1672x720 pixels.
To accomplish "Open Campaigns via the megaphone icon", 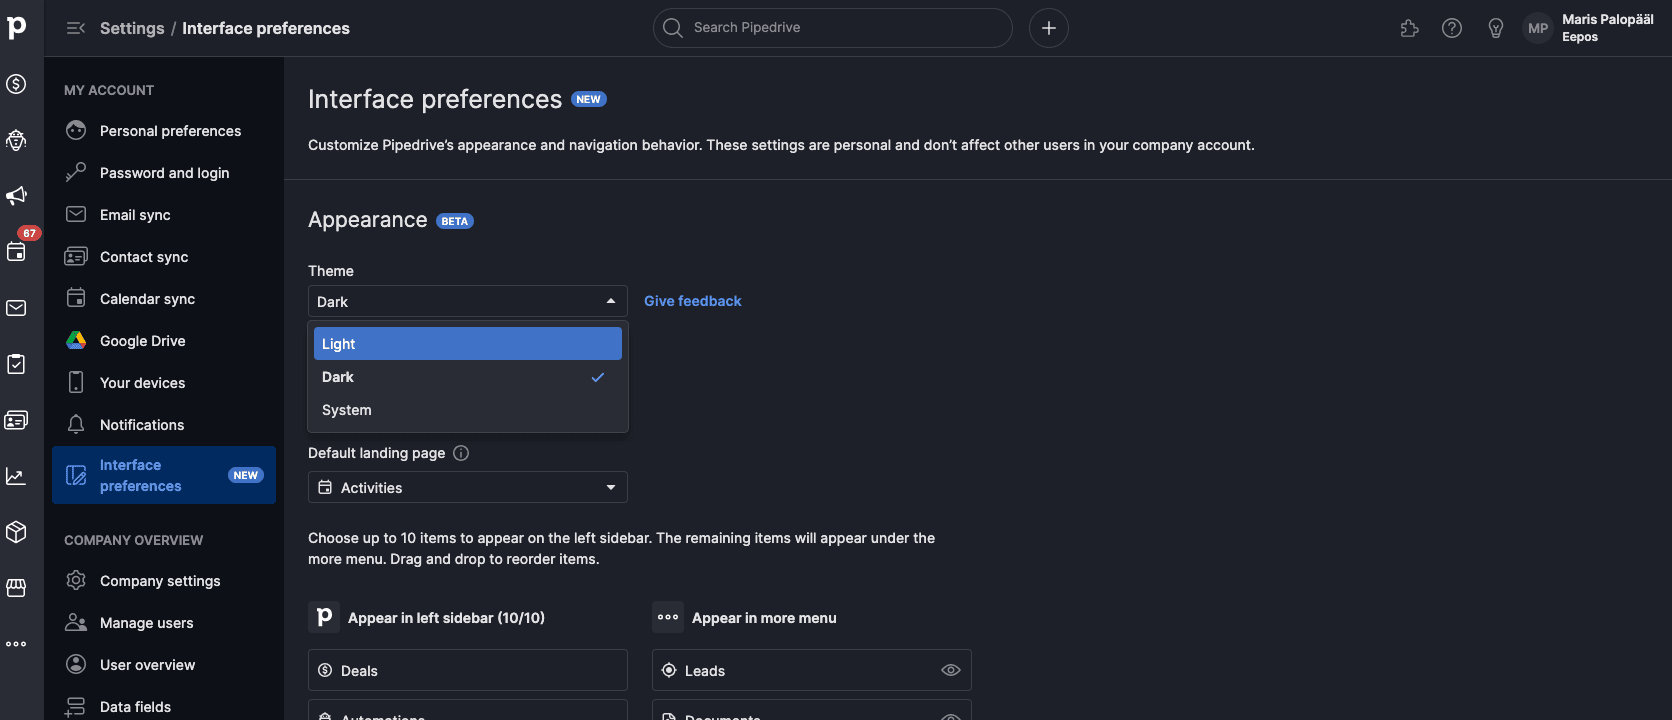I will coord(16,196).
